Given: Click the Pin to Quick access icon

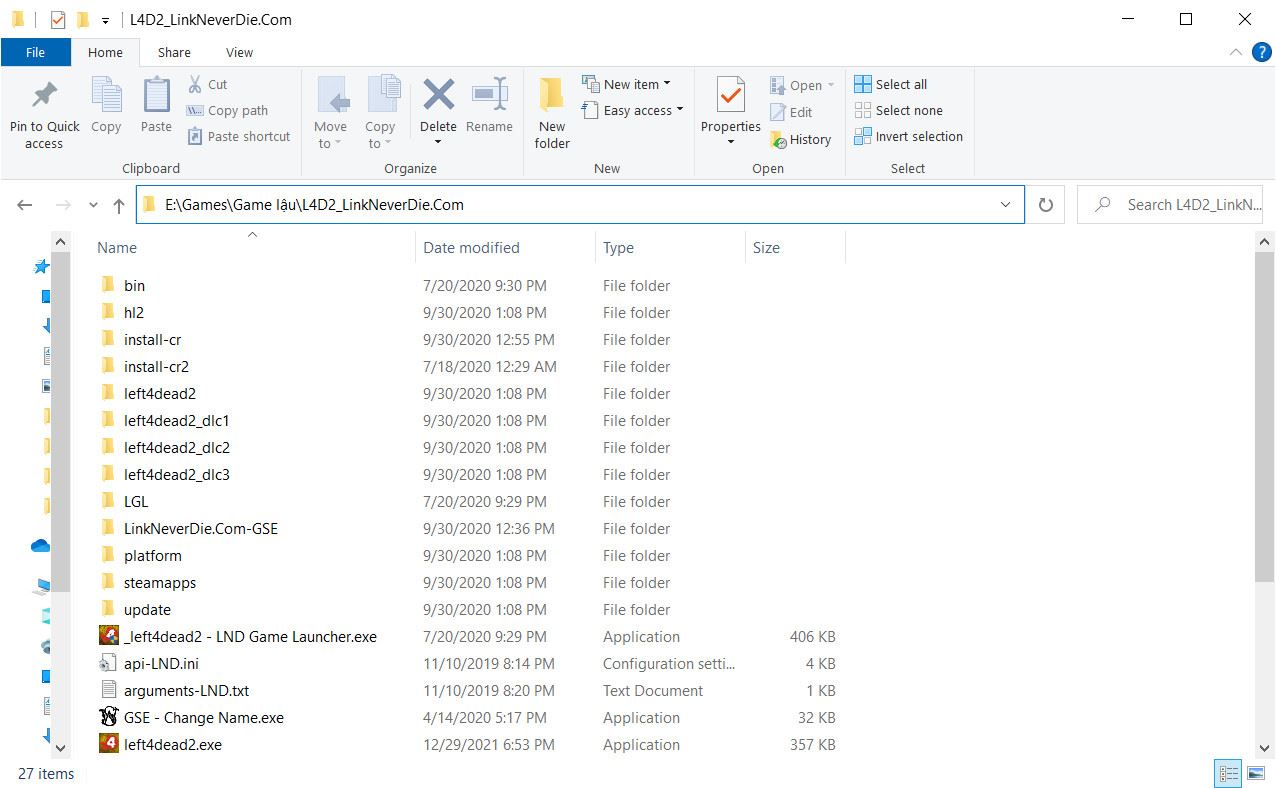Looking at the screenshot, I should pyautogui.click(x=44, y=96).
